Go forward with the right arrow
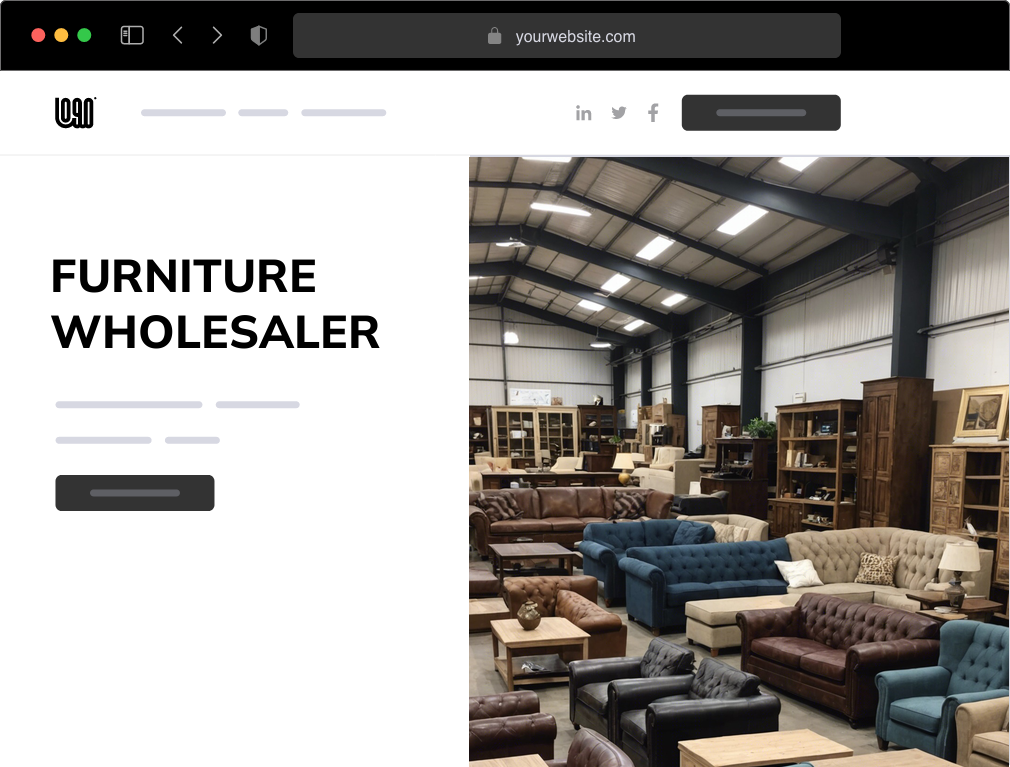This screenshot has height=767, width=1010. [x=217, y=35]
